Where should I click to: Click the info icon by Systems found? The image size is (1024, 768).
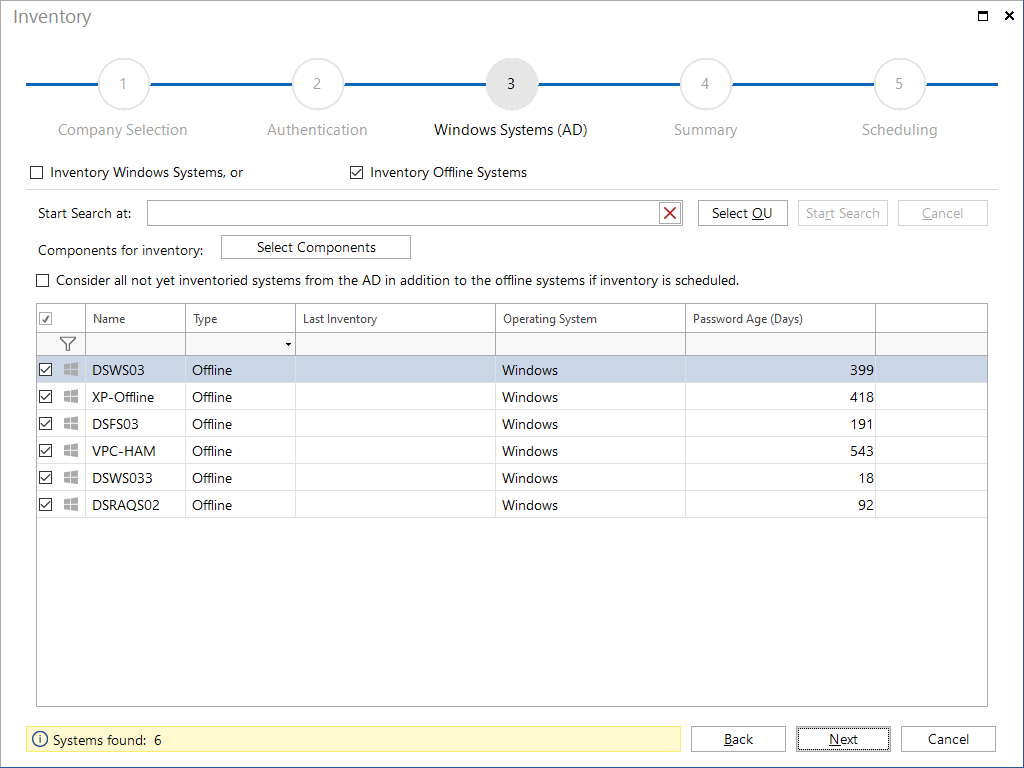pyautogui.click(x=40, y=739)
